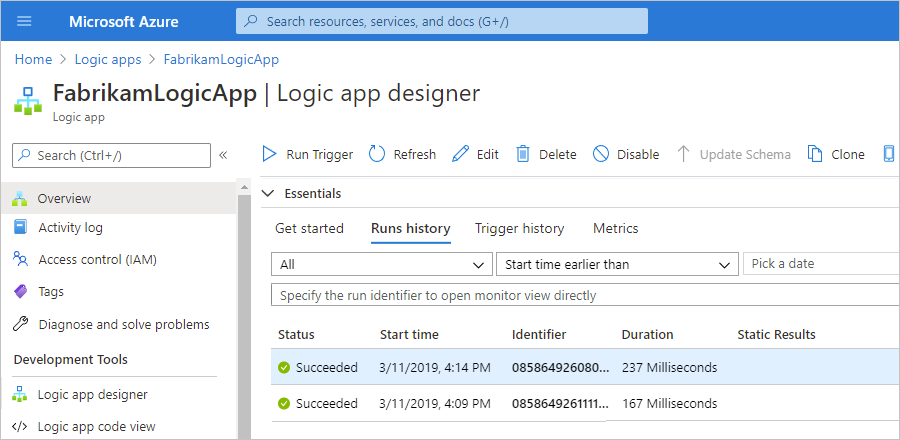Open the Start time earlier than dropdown
This screenshot has height=440, width=900.
(616, 264)
